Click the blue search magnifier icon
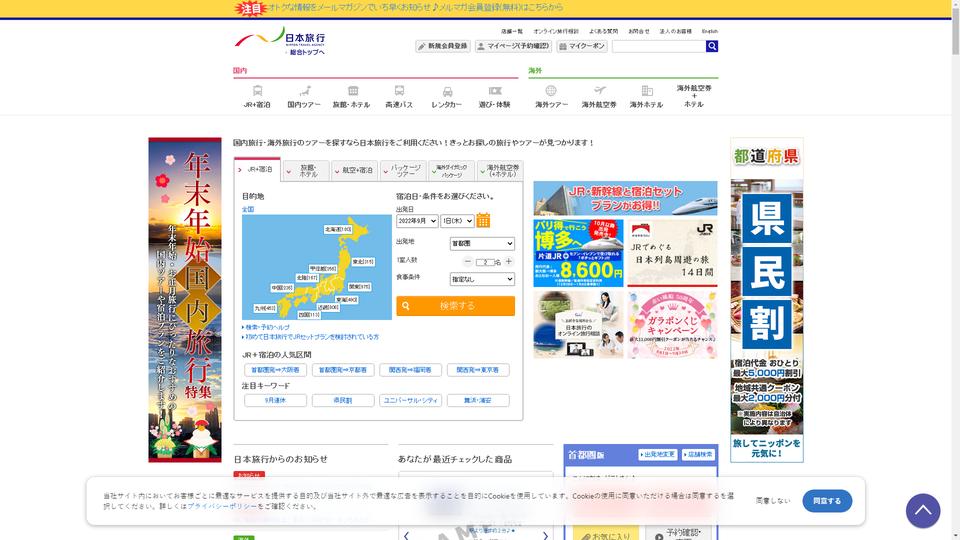 pos(712,47)
